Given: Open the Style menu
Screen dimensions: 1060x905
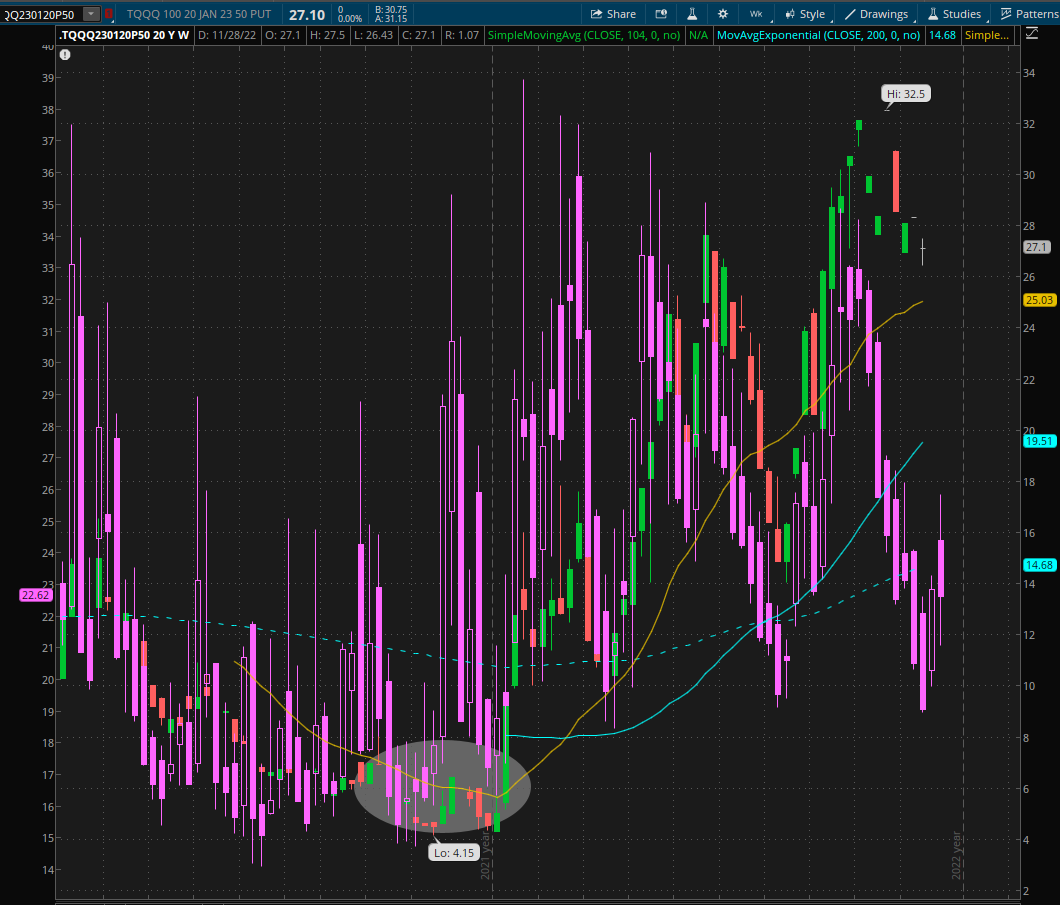Looking at the screenshot, I should pyautogui.click(x=806, y=14).
